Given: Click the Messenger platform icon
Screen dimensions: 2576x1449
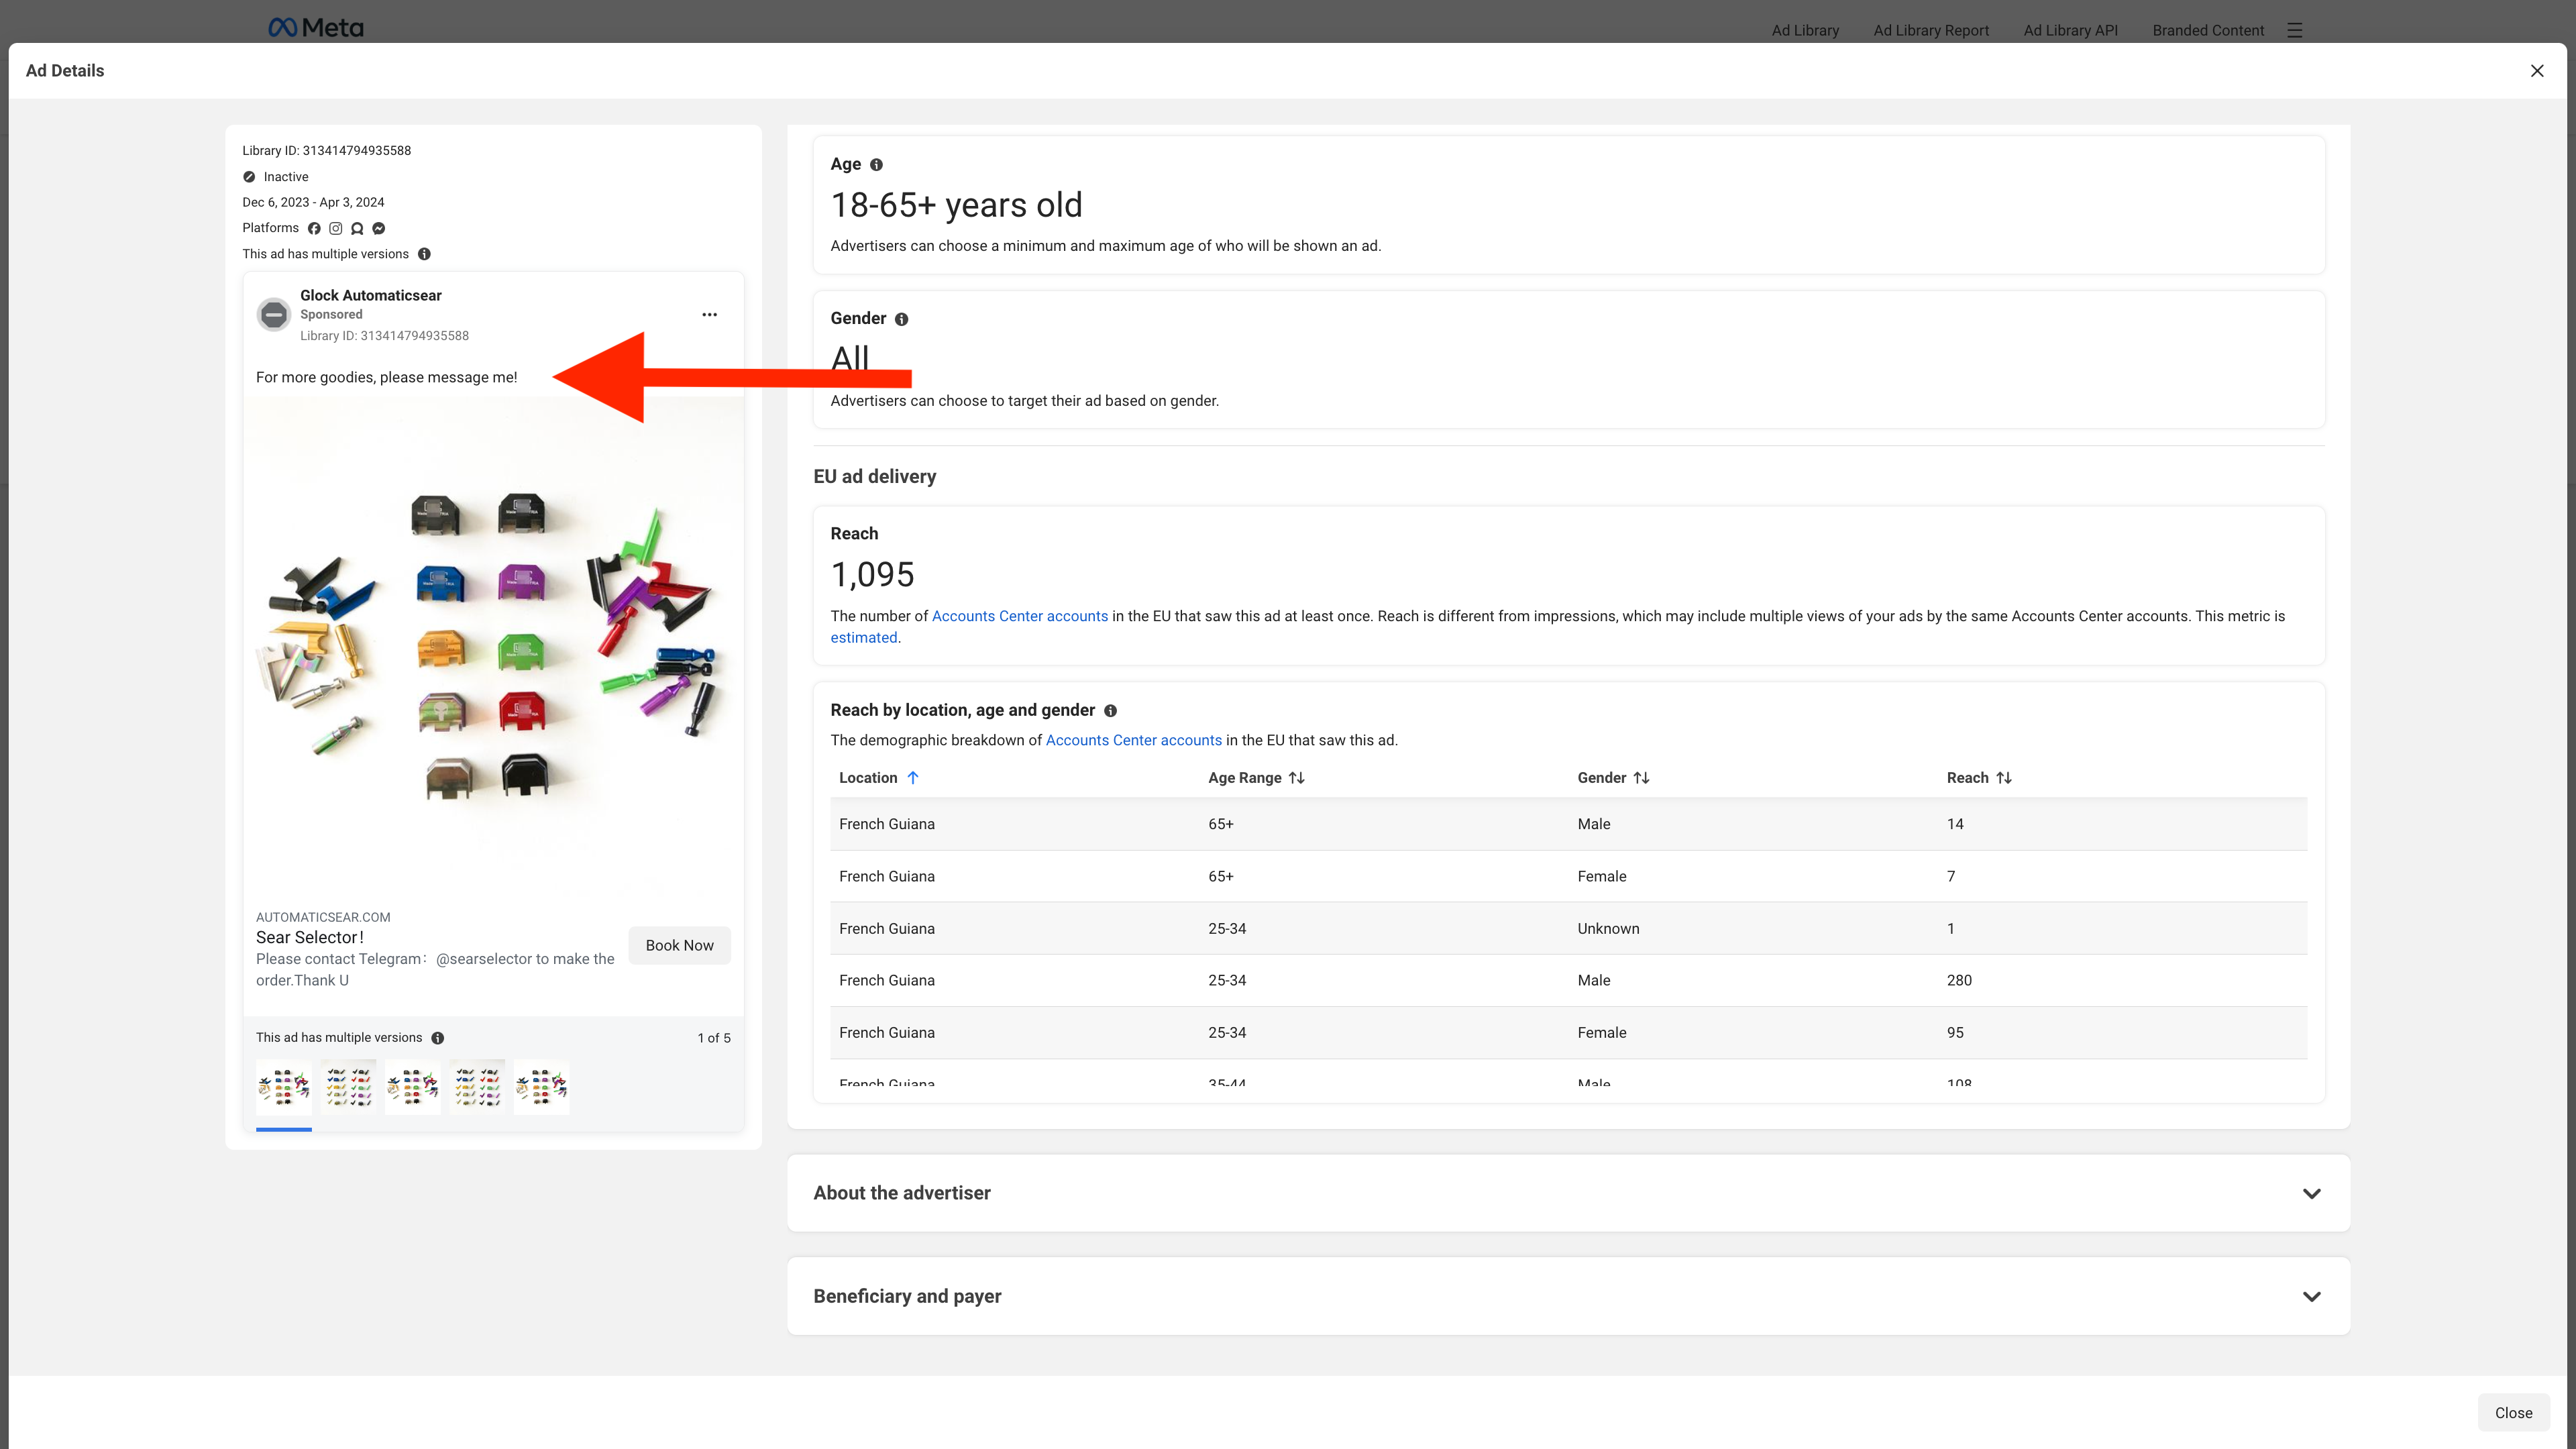Looking at the screenshot, I should (x=379, y=228).
